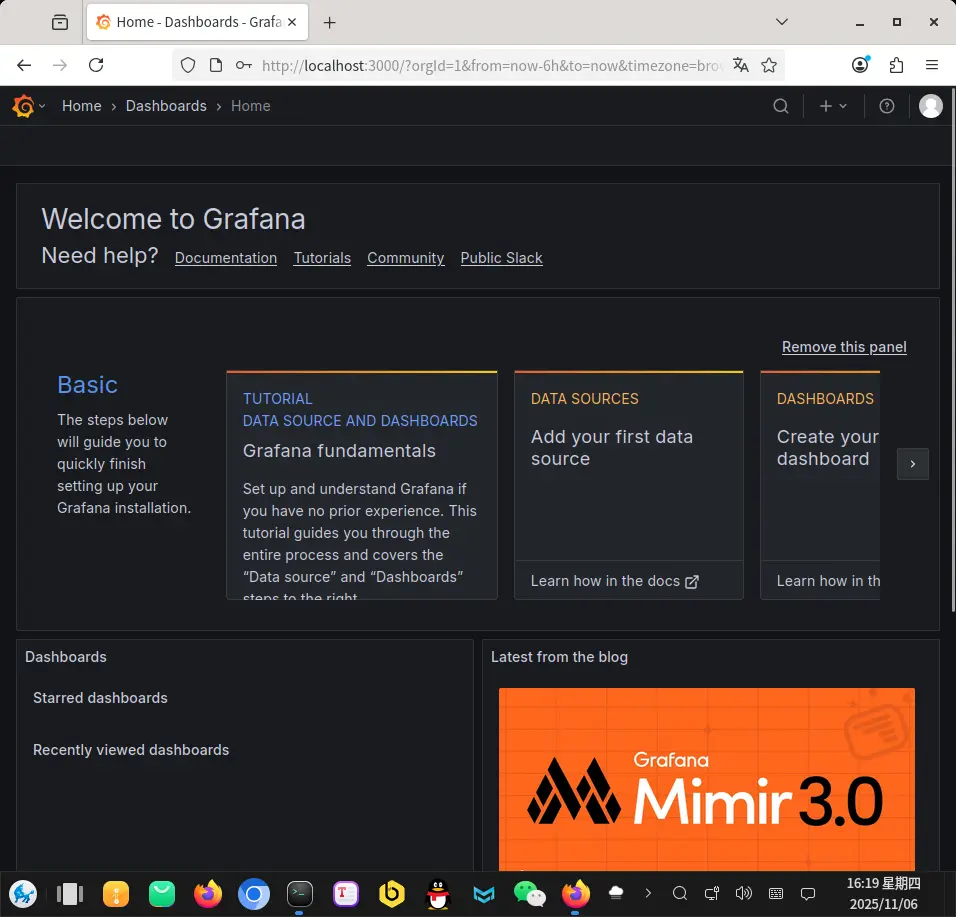
Task: Click the taskbar clock and date
Action: 883,894
